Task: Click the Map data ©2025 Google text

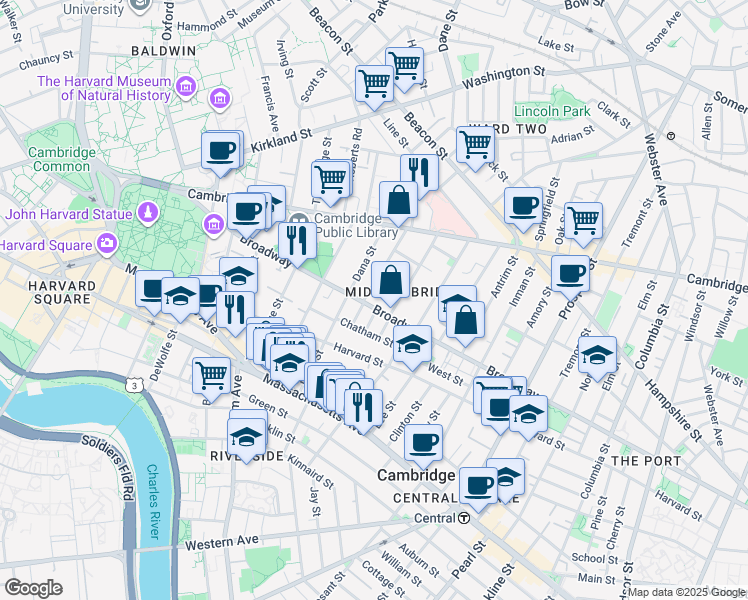Action: click(x=686, y=592)
